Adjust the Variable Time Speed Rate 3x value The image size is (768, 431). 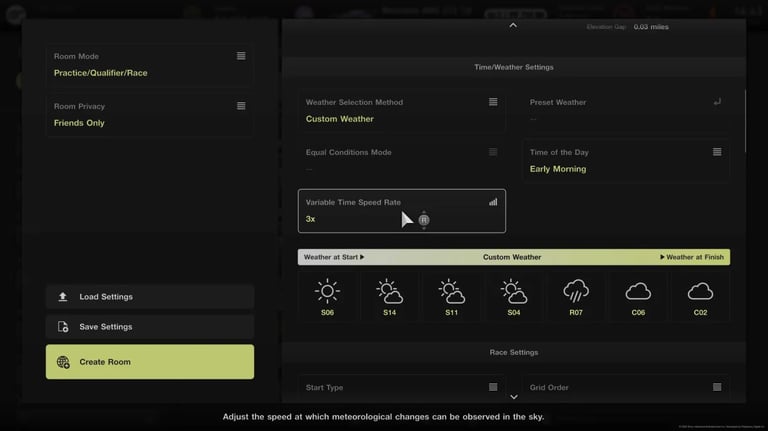[311, 219]
